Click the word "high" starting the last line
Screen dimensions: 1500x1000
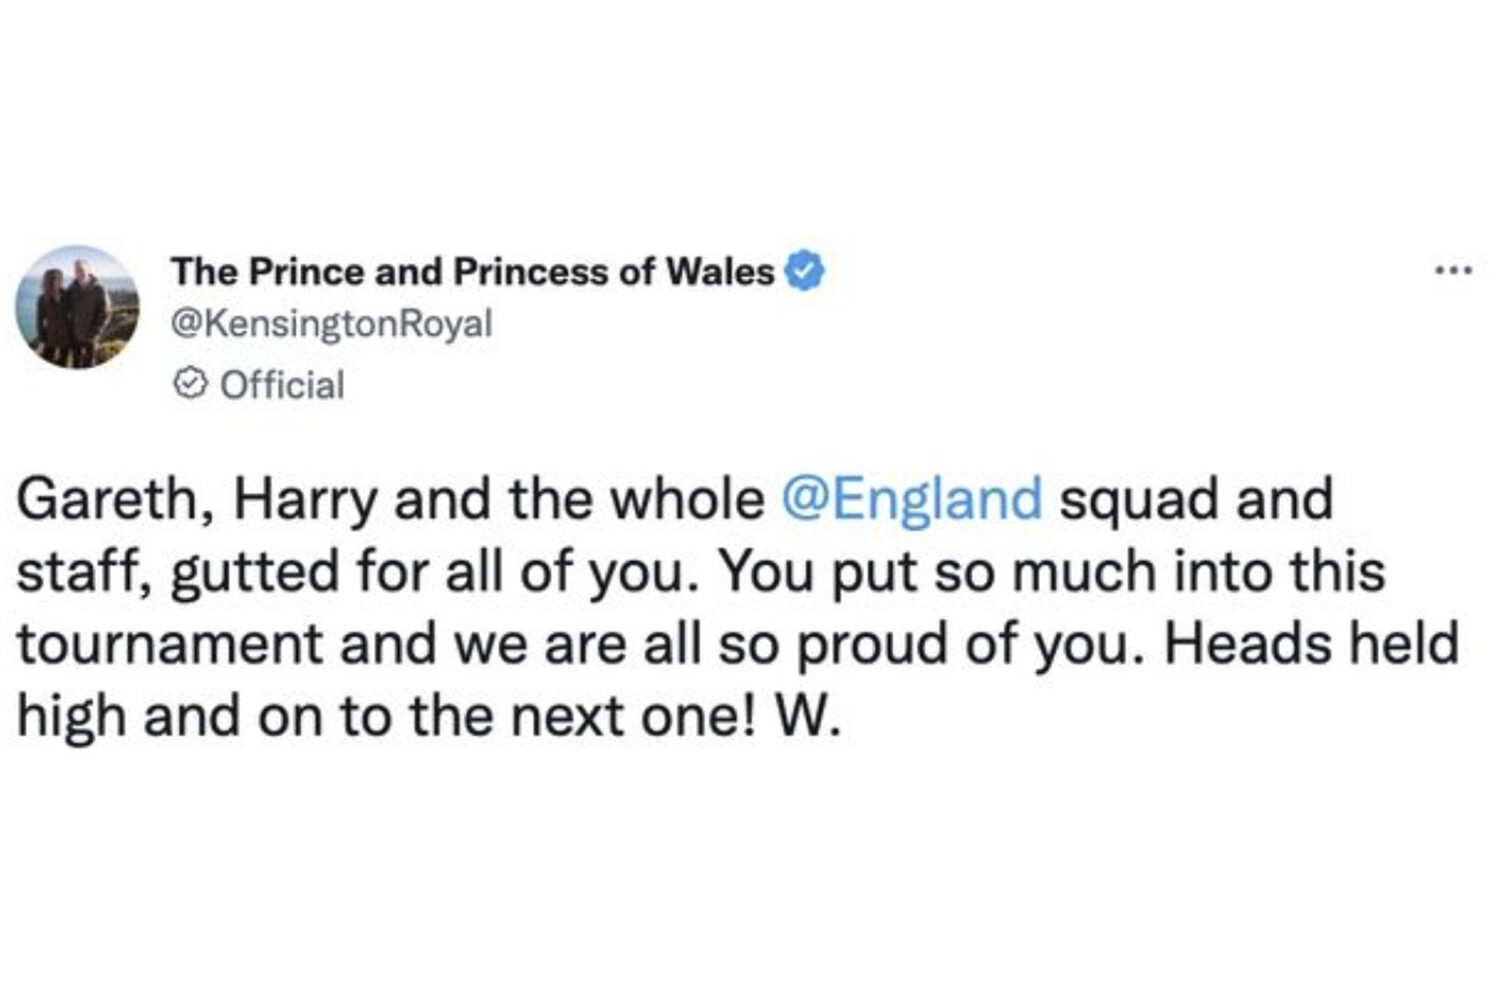[70, 717]
